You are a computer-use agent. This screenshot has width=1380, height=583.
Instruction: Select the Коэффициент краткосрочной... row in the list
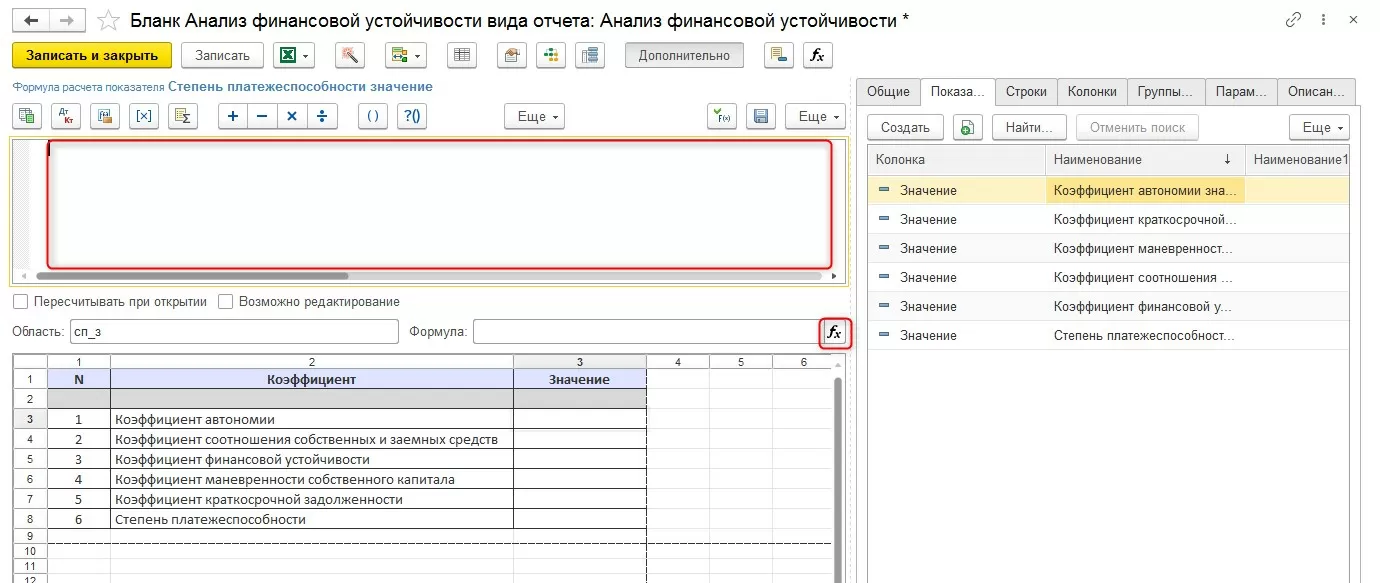[1108, 219]
